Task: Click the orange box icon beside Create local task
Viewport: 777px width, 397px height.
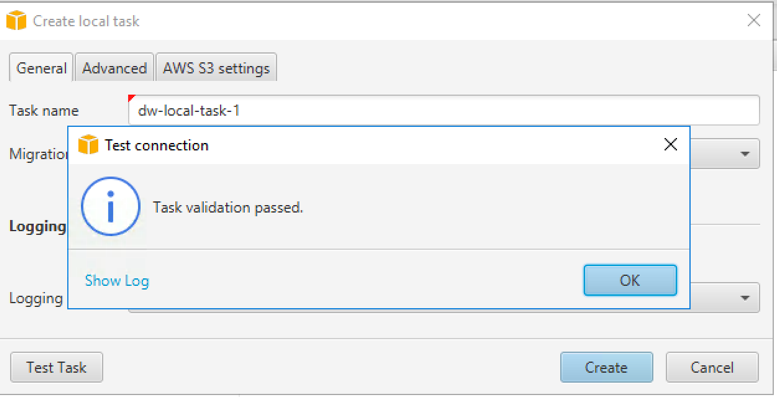Action: [16, 20]
